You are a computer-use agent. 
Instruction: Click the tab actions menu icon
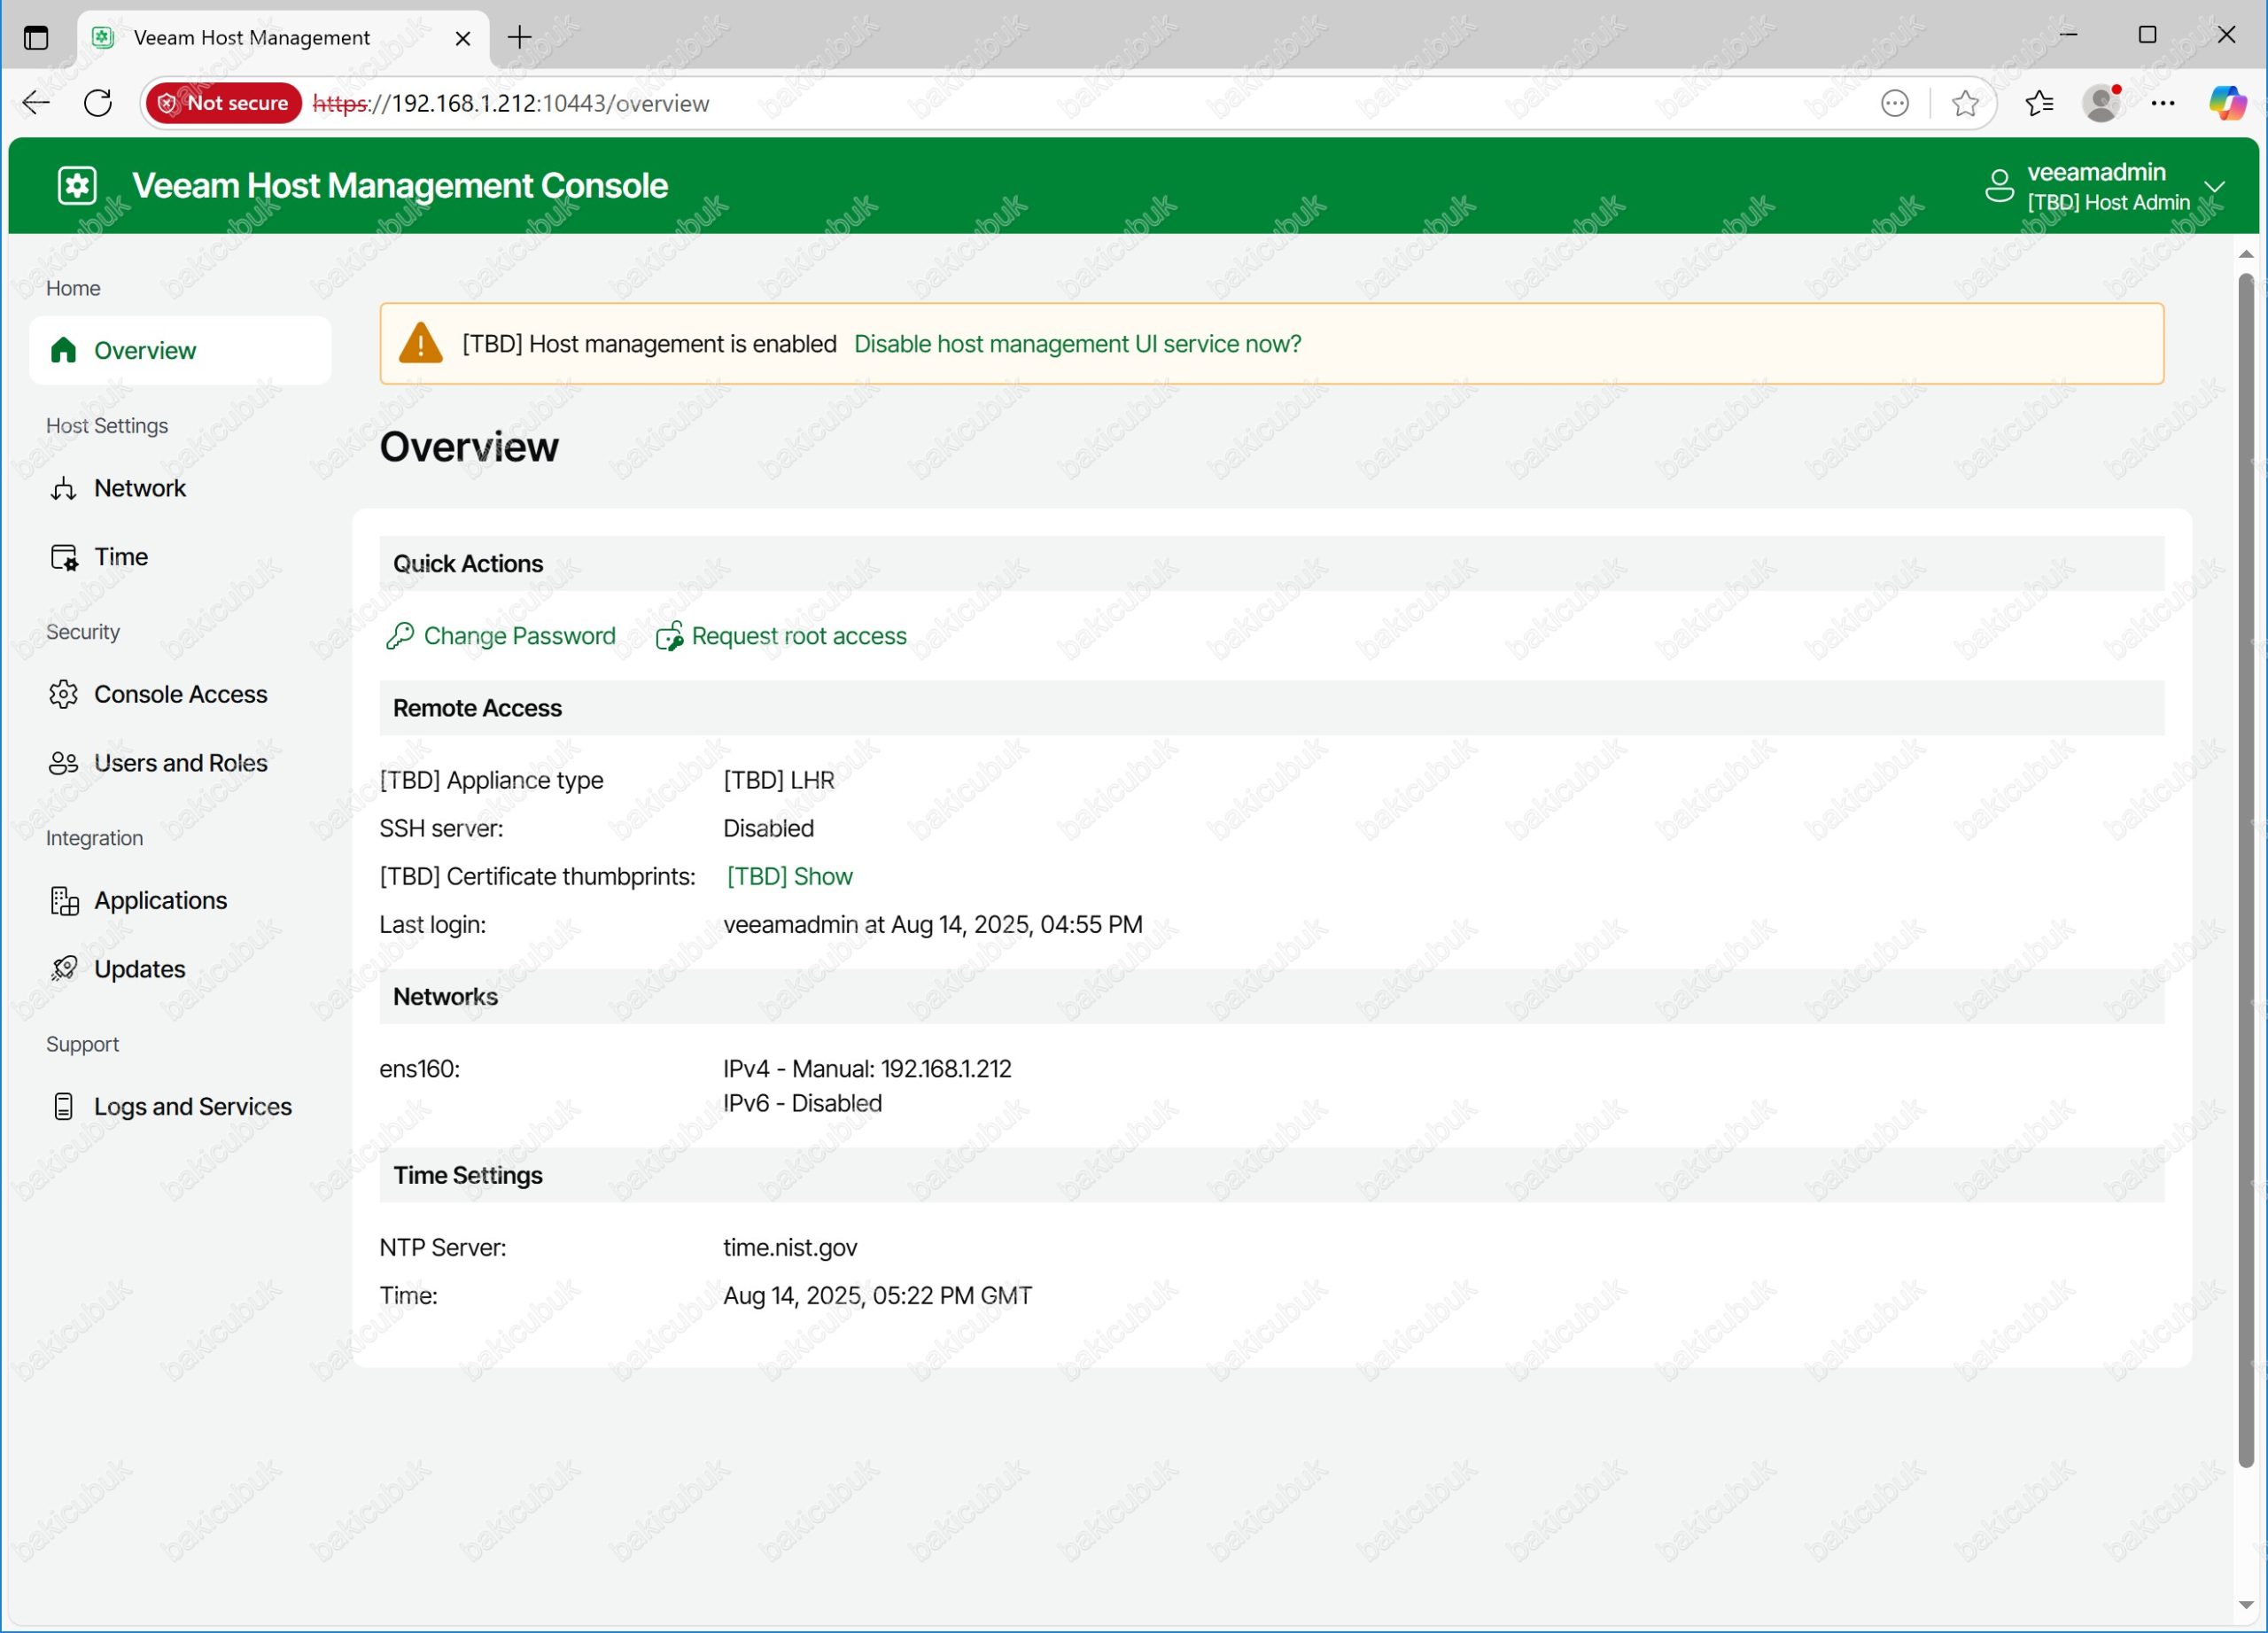(36, 38)
